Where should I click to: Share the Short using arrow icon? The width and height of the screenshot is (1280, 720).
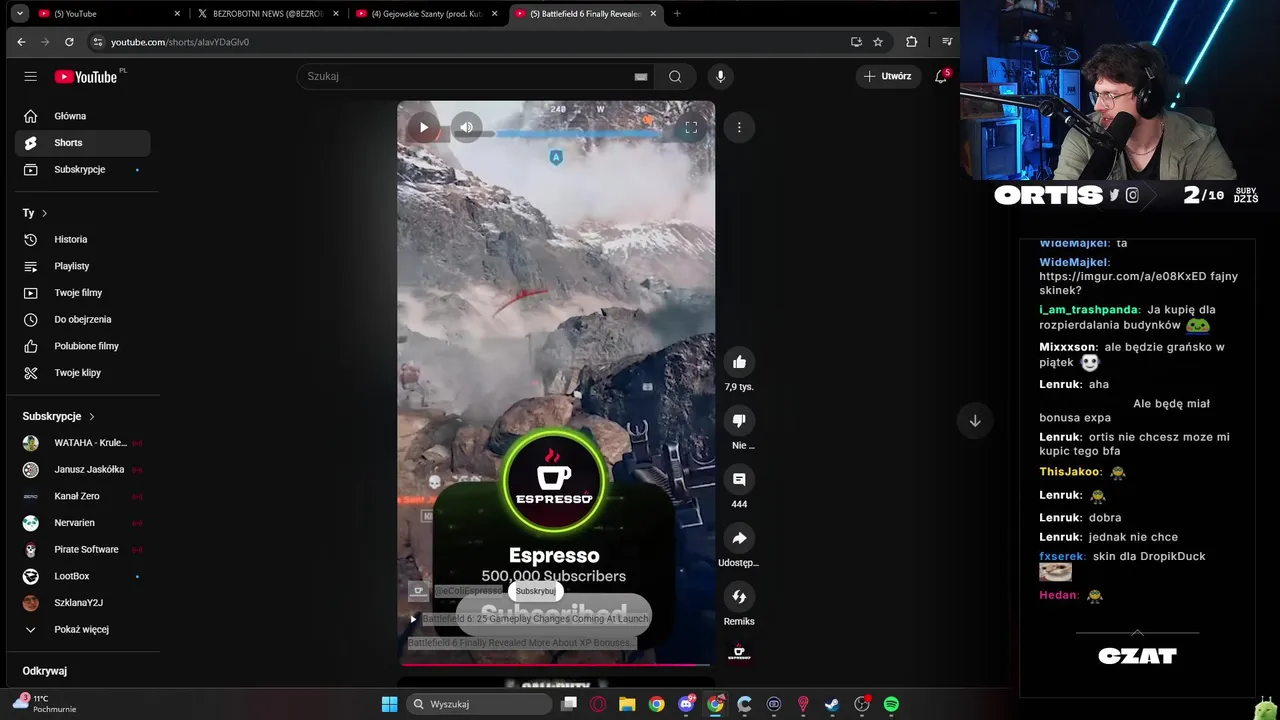[739, 538]
